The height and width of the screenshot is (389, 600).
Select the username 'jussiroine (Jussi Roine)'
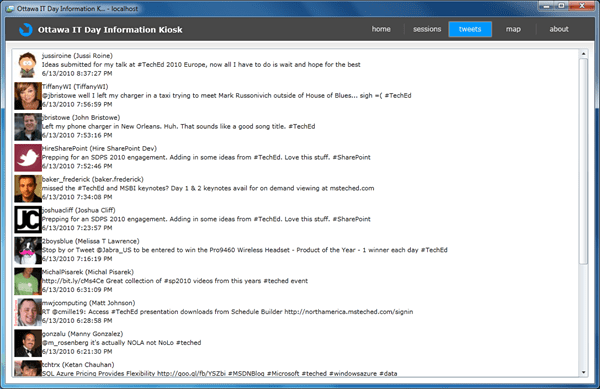(x=77, y=56)
